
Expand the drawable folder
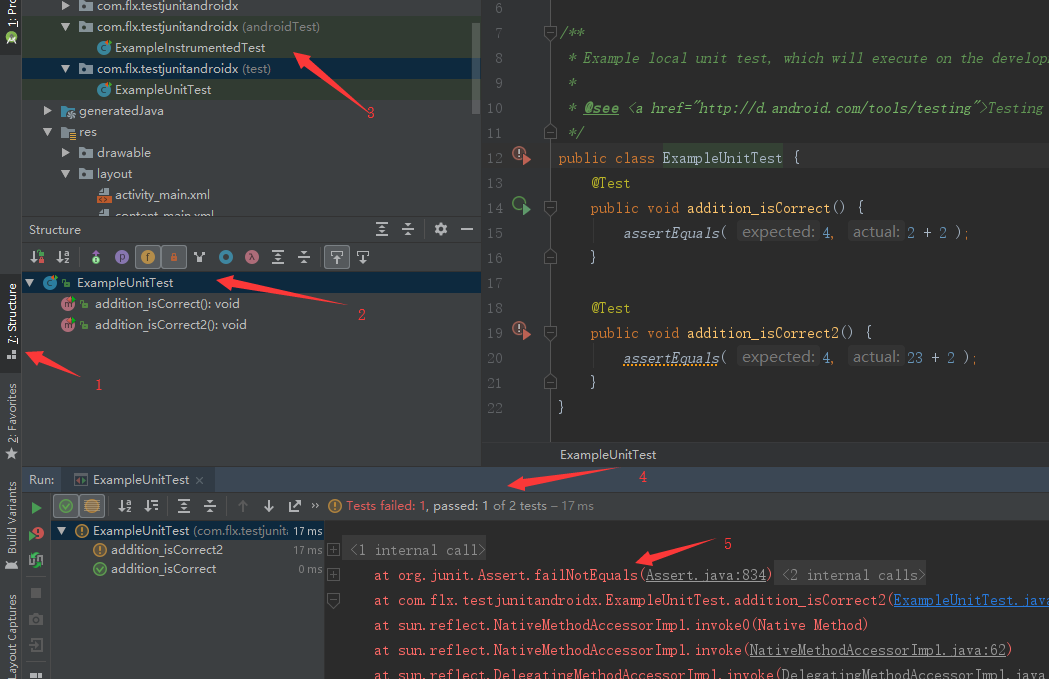66,153
